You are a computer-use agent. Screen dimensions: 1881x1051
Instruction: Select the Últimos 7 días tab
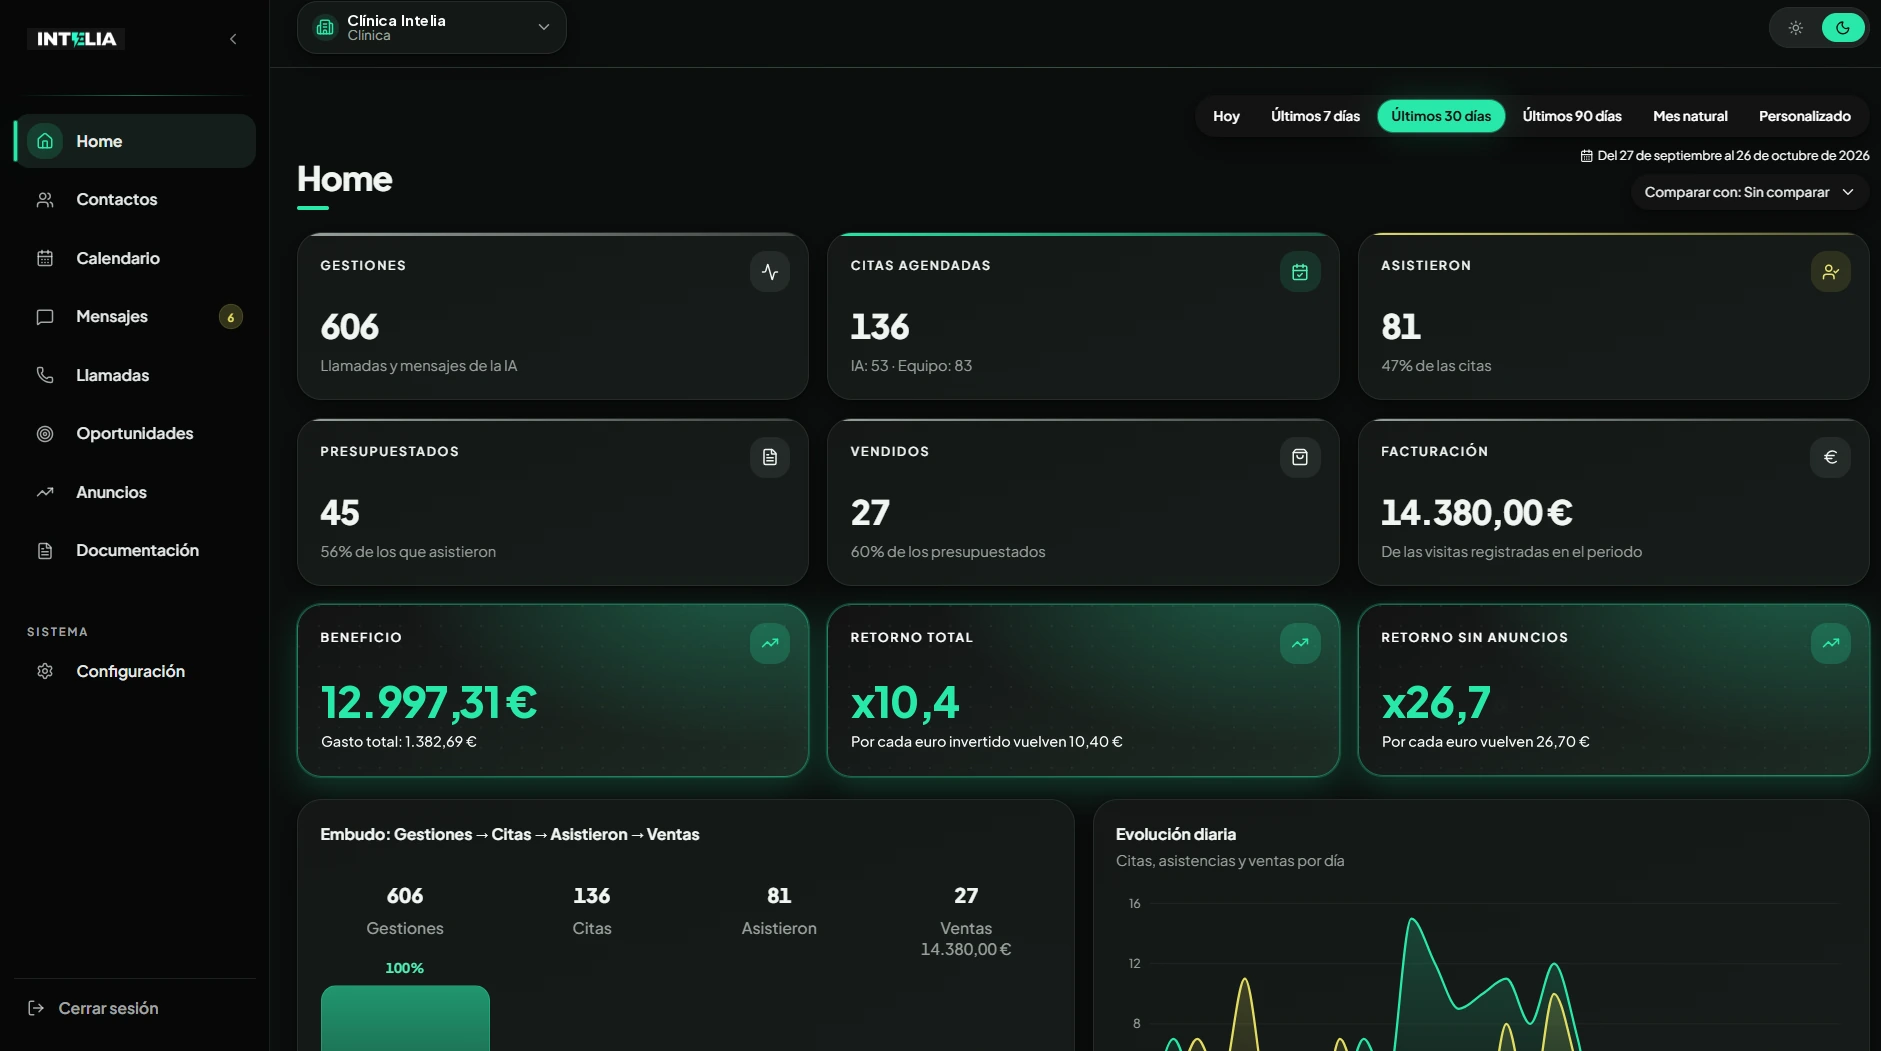coord(1315,116)
